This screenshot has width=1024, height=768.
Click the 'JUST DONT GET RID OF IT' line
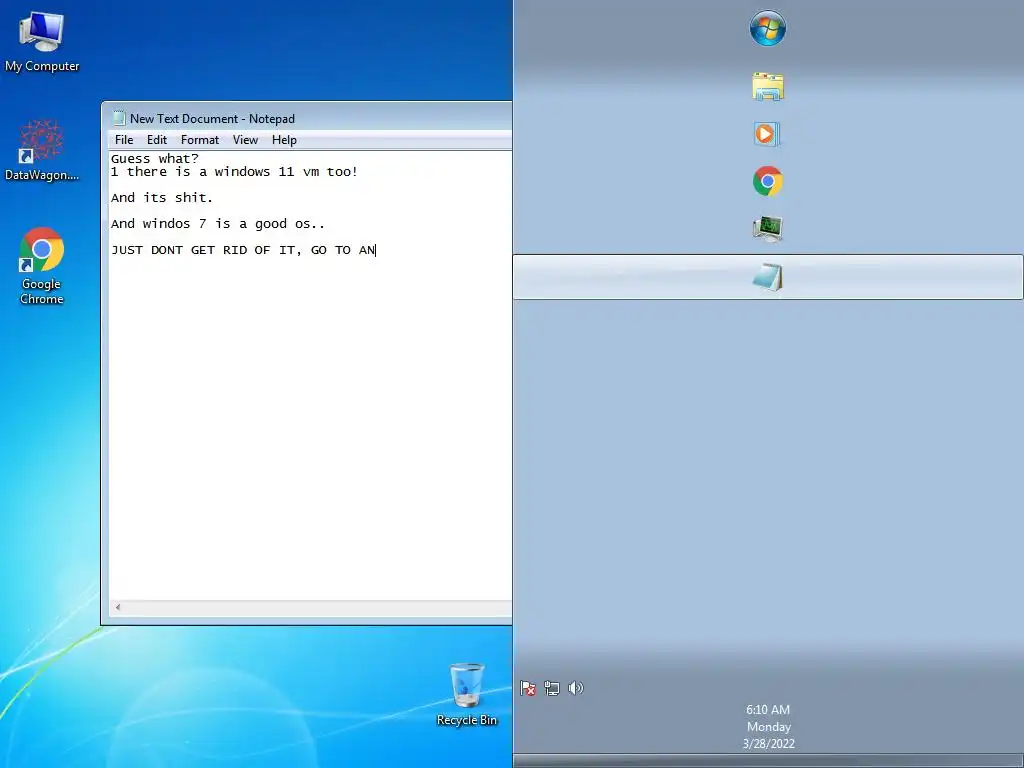243,250
